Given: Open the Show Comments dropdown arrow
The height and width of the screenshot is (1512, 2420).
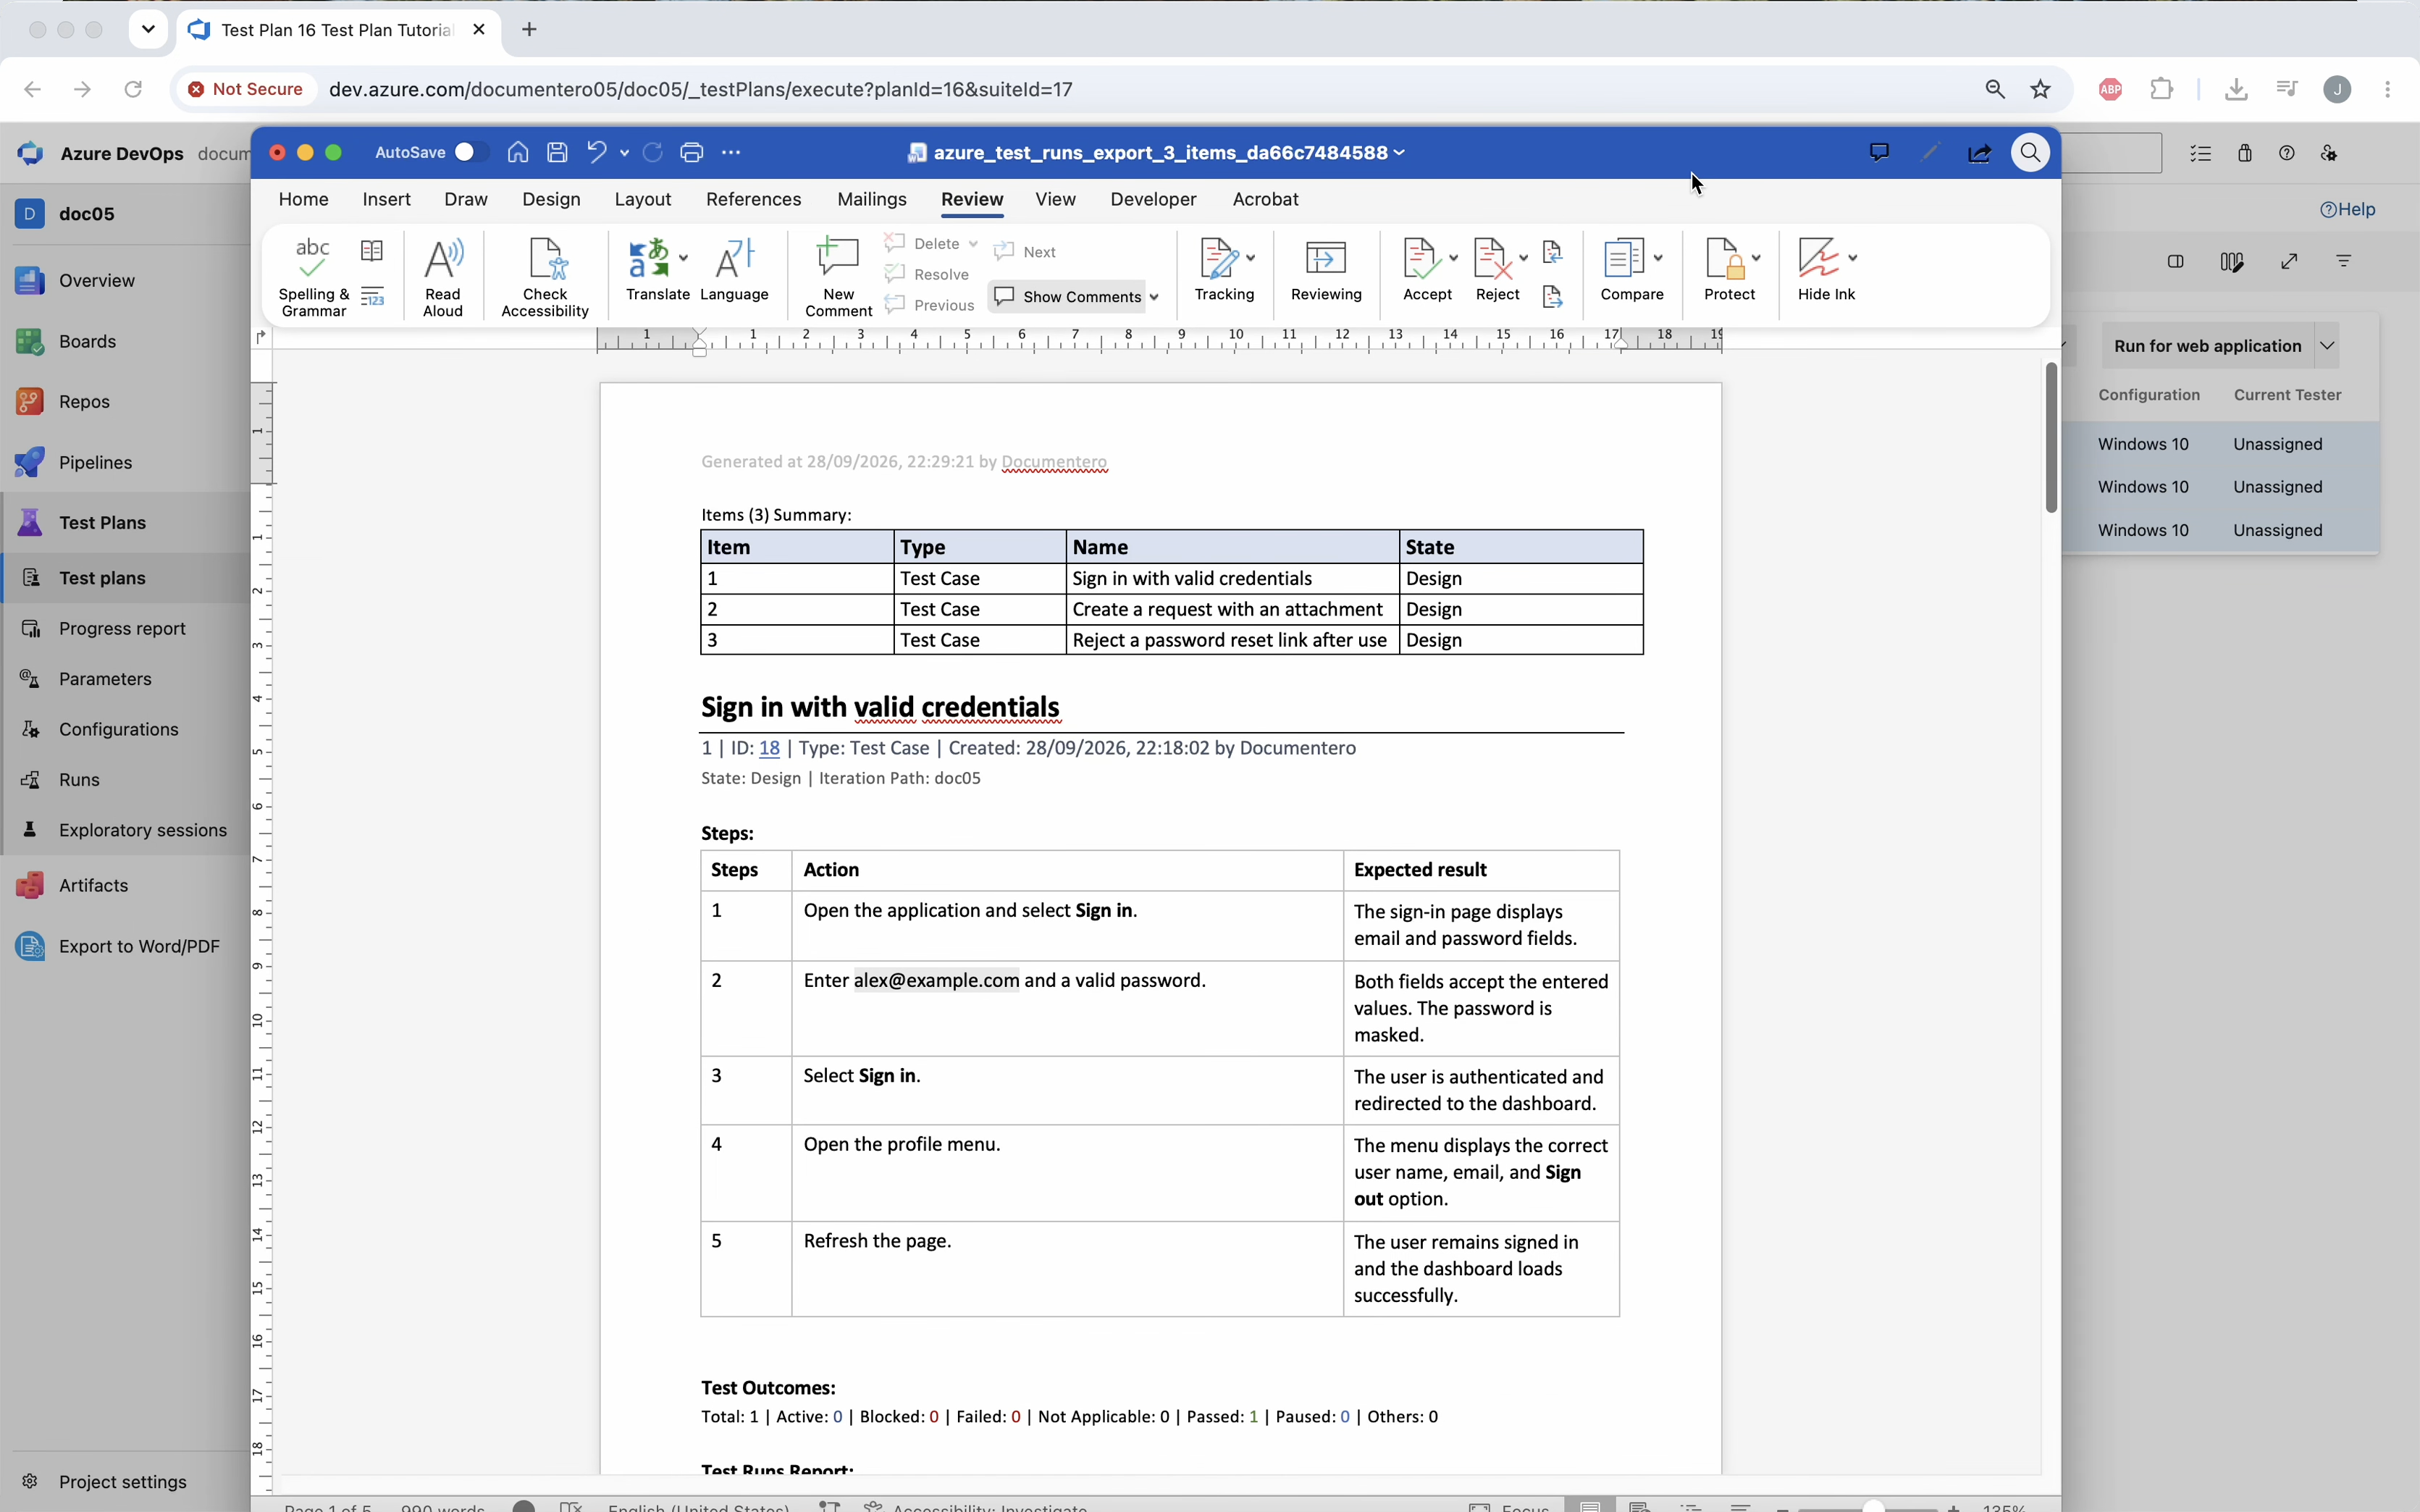Looking at the screenshot, I should coord(1154,297).
